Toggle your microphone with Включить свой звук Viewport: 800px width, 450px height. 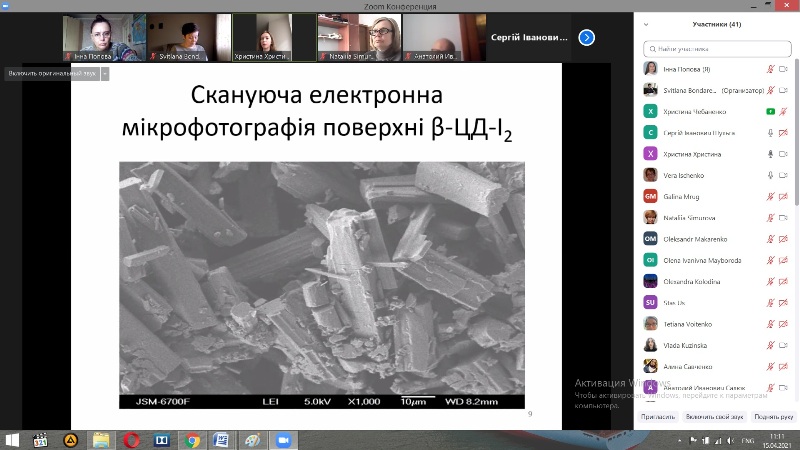pyautogui.click(x=715, y=416)
